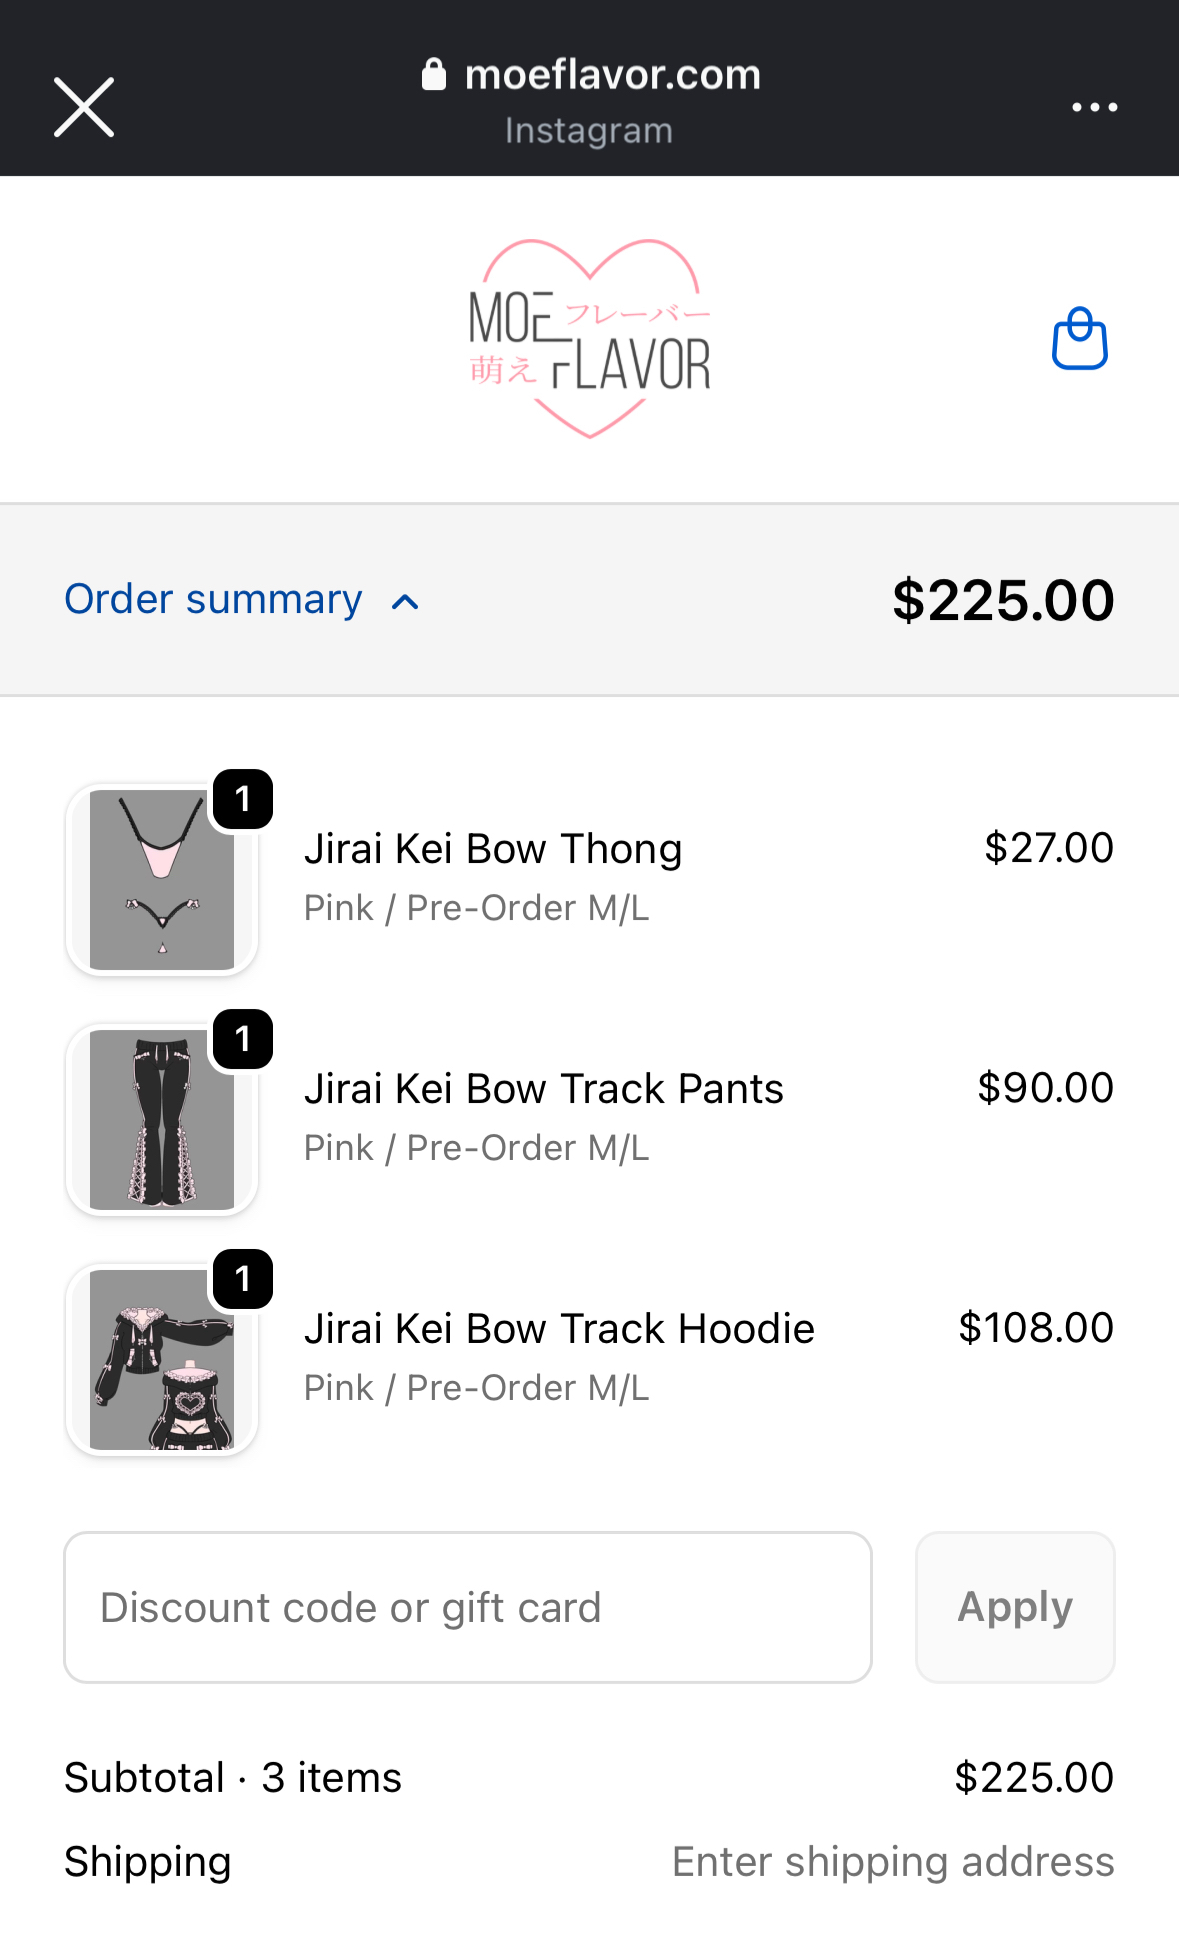Screen dimensions: 1179x1935
Task: Close the in-app browser with X
Action: (84, 107)
